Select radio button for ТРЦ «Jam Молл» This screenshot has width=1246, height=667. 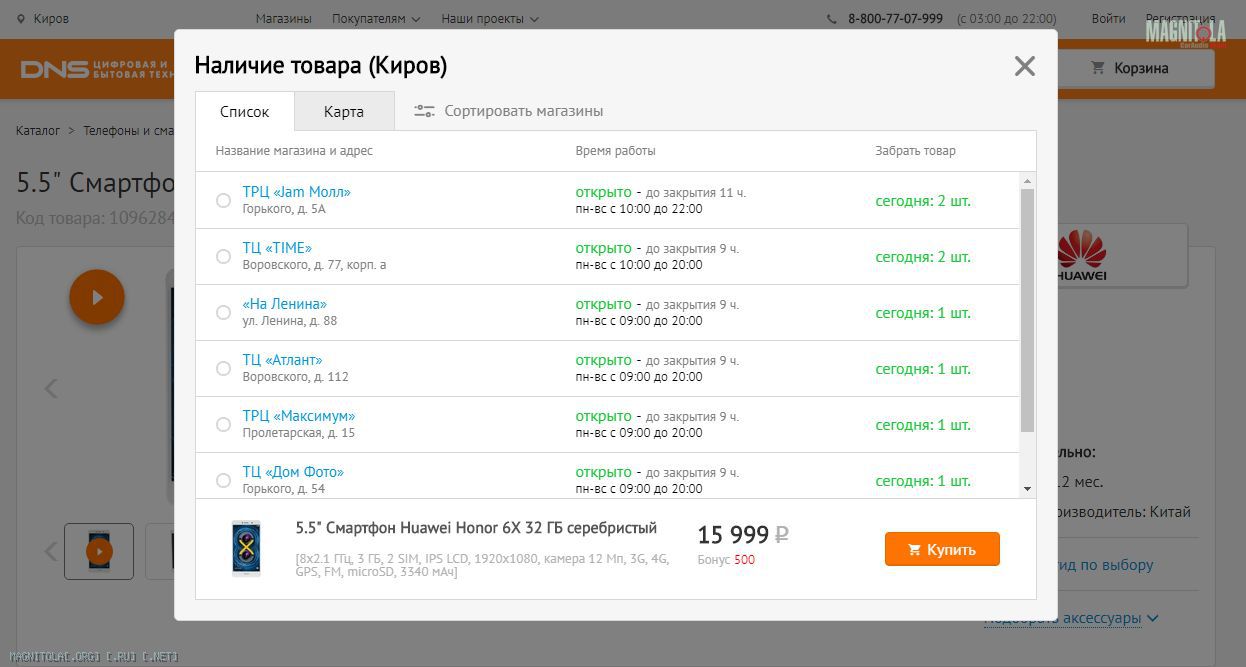tap(224, 200)
